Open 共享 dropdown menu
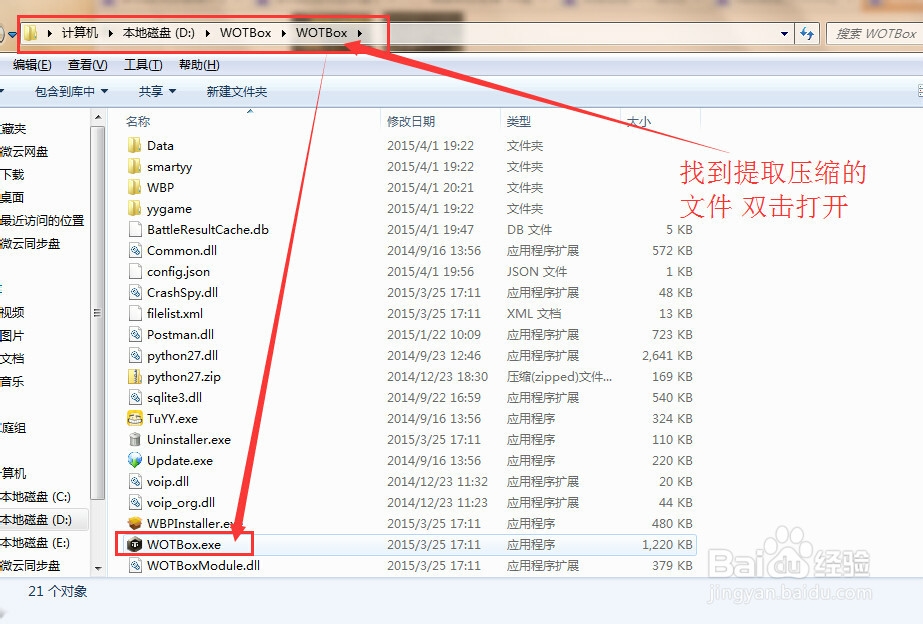 coord(157,91)
